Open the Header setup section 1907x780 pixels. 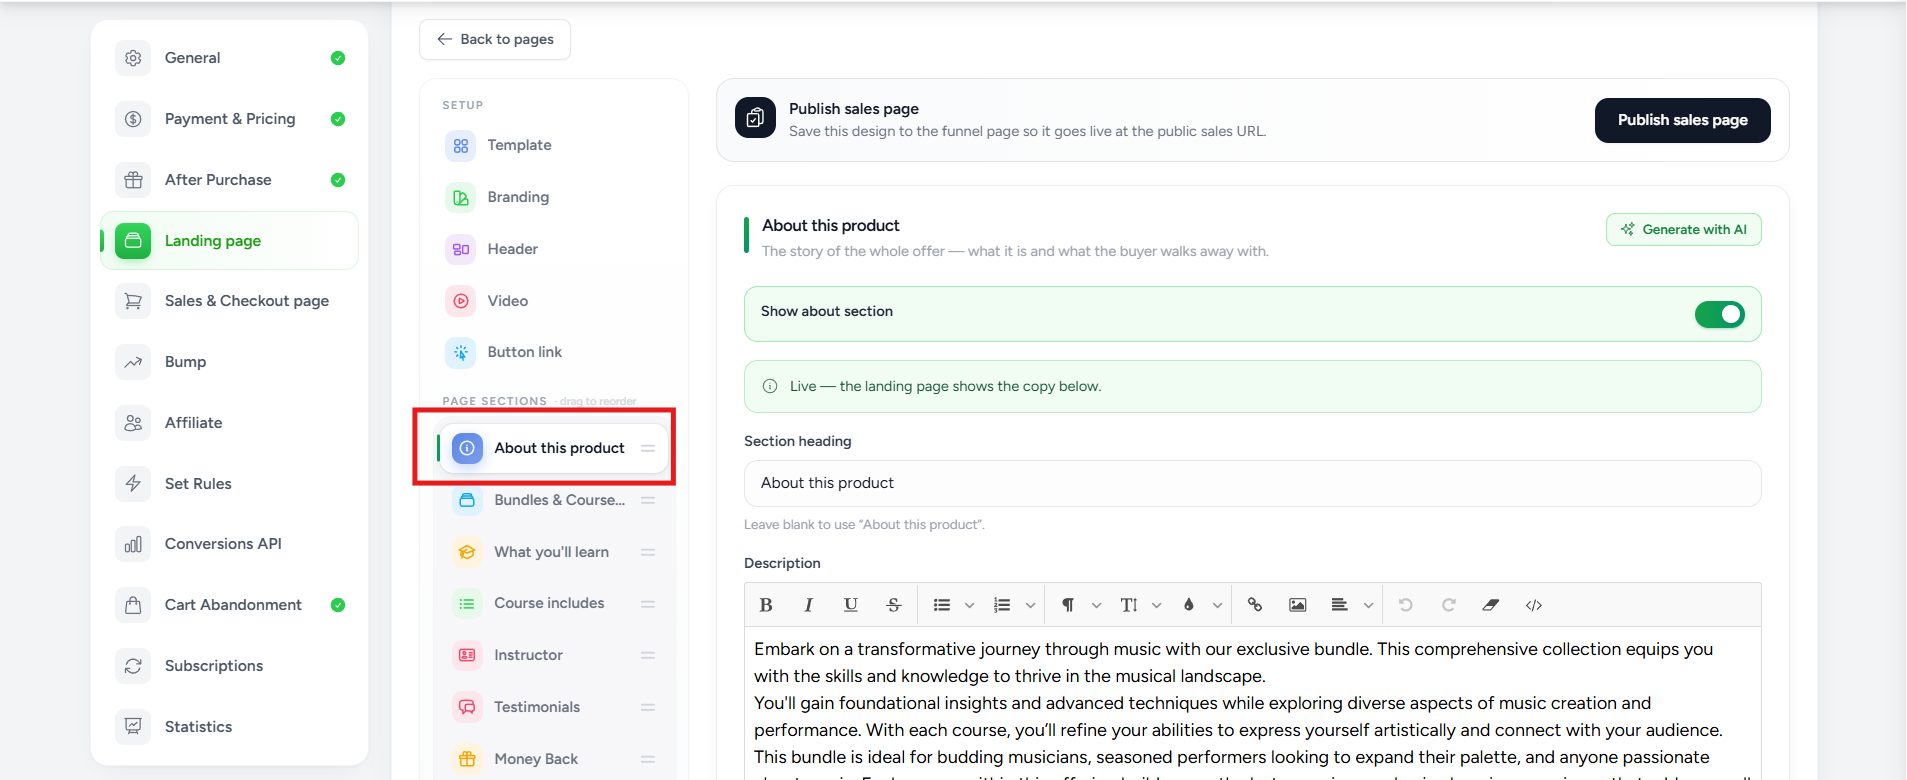[x=555, y=250]
